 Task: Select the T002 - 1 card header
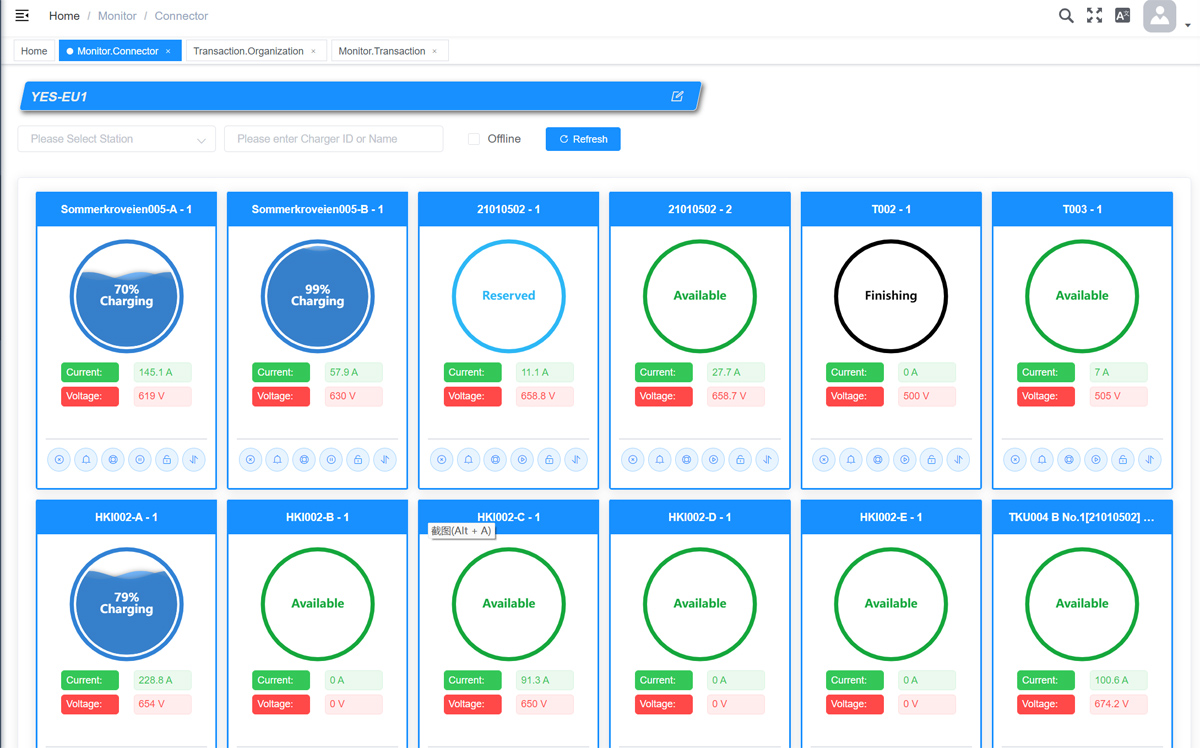890,209
